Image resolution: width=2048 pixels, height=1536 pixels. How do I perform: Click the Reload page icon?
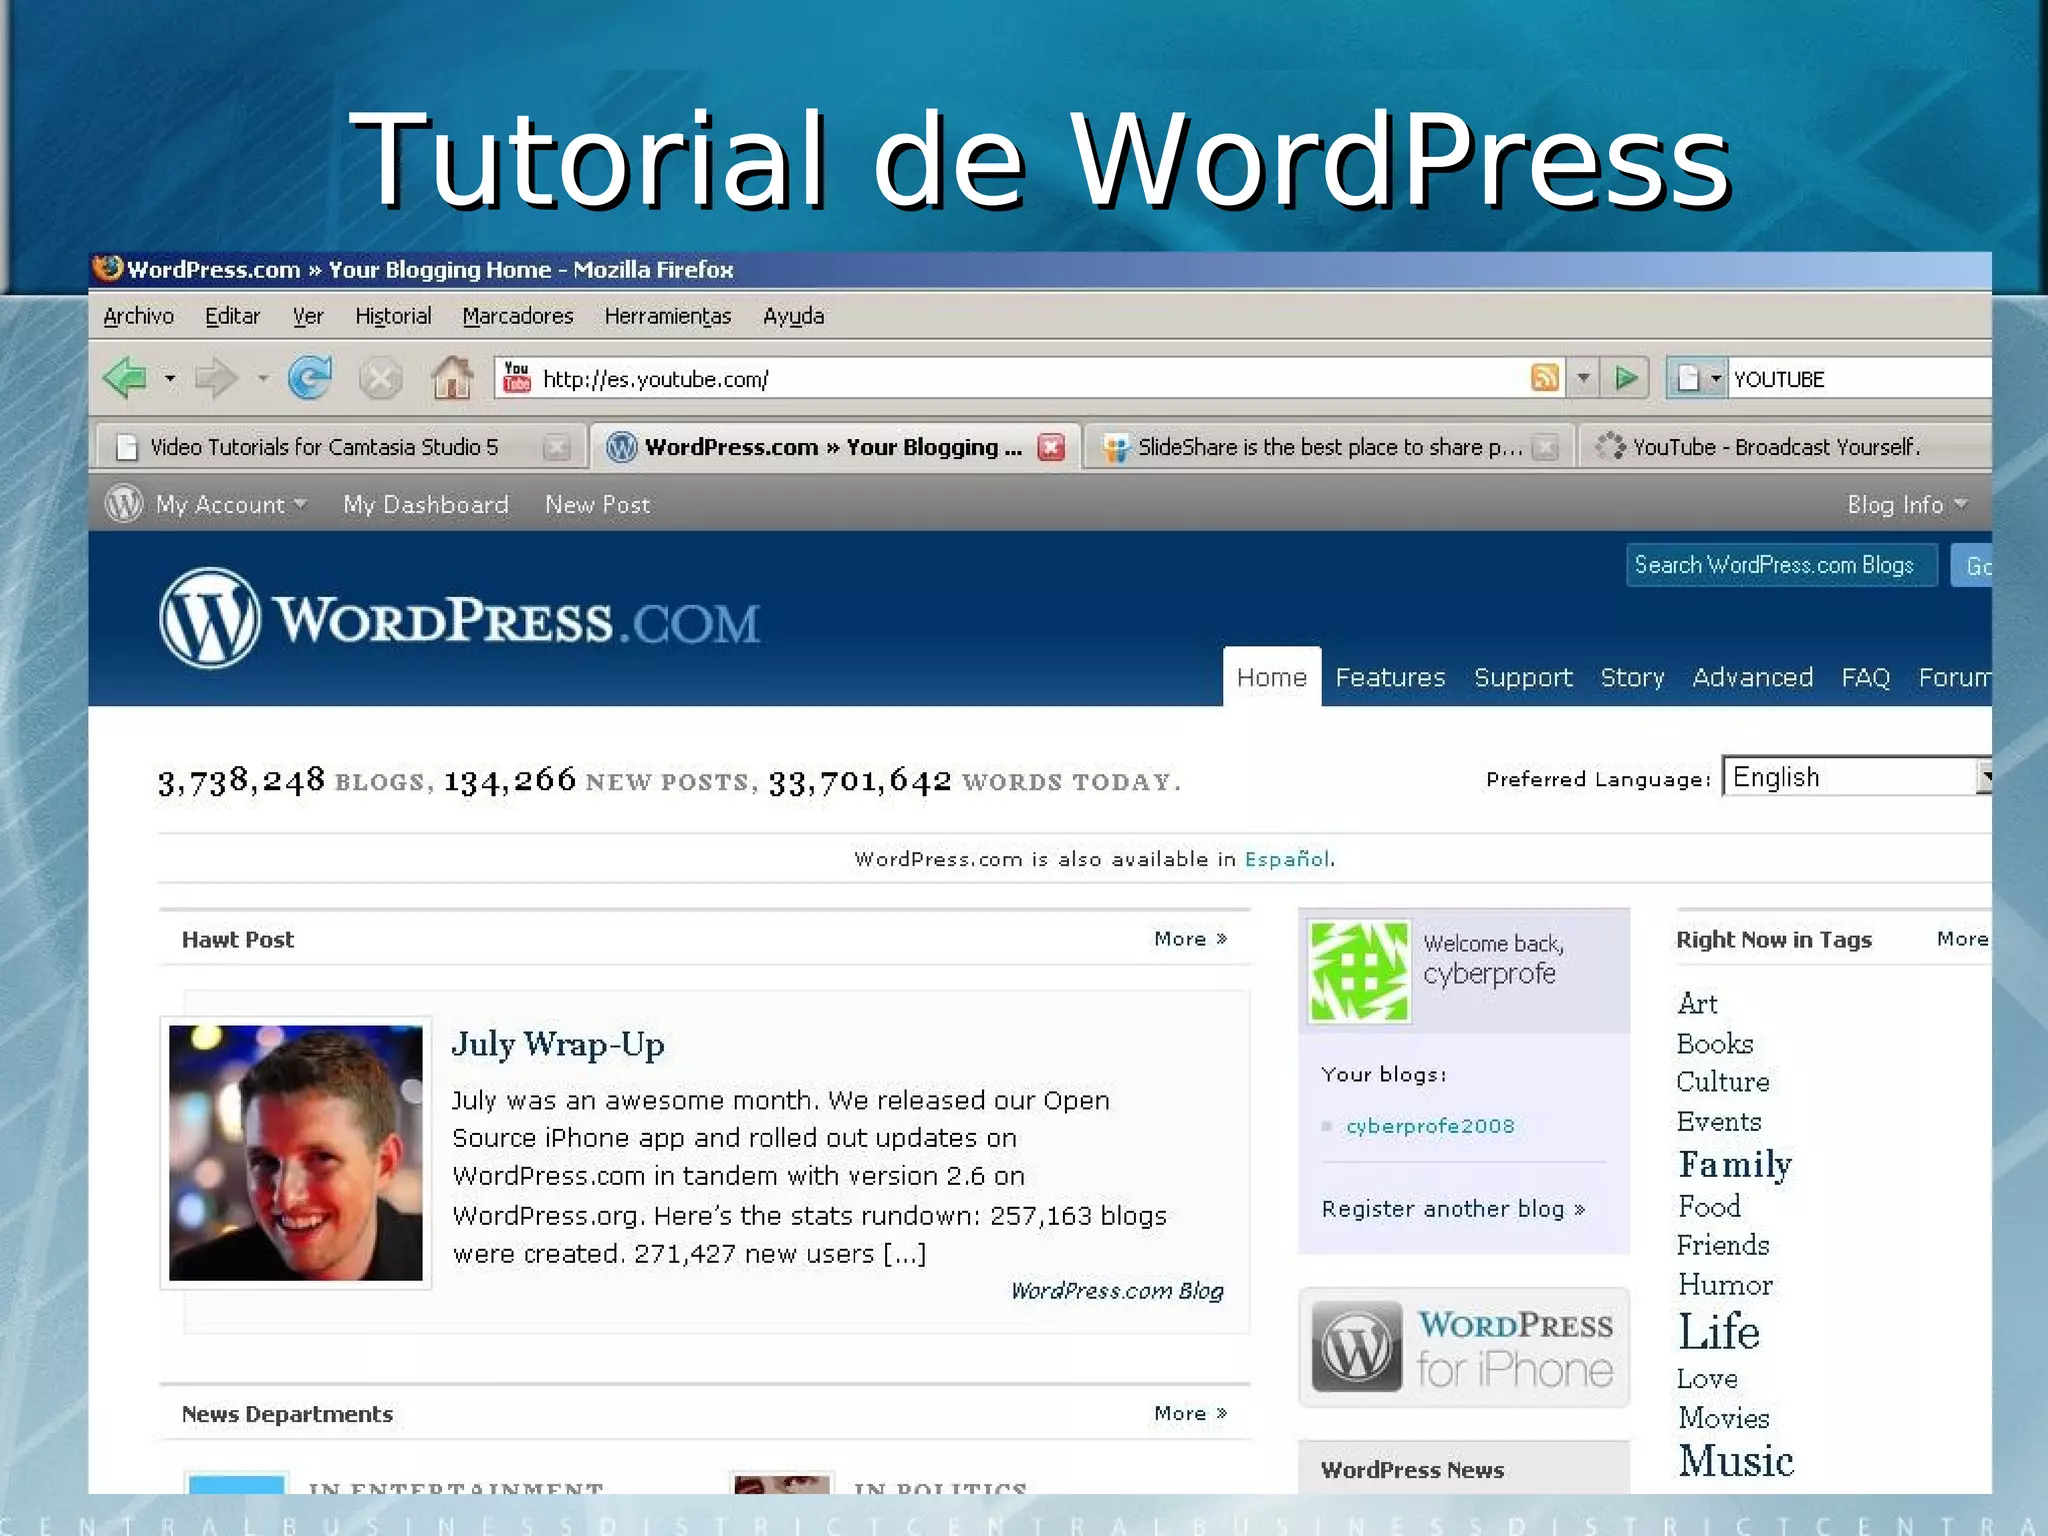(309, 378)
